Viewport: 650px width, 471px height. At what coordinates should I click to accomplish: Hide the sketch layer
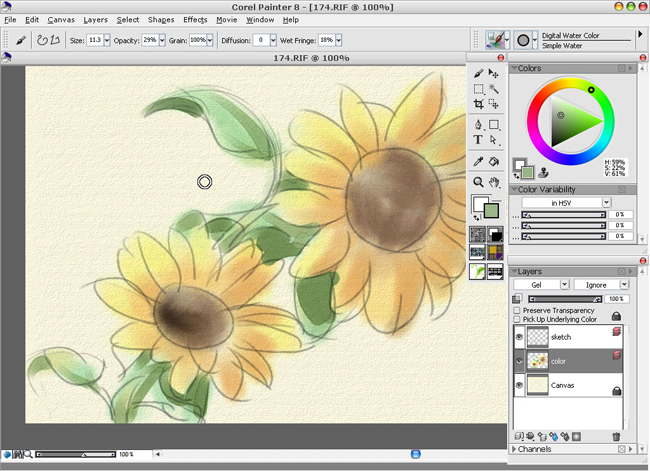(x=519, y=338)
